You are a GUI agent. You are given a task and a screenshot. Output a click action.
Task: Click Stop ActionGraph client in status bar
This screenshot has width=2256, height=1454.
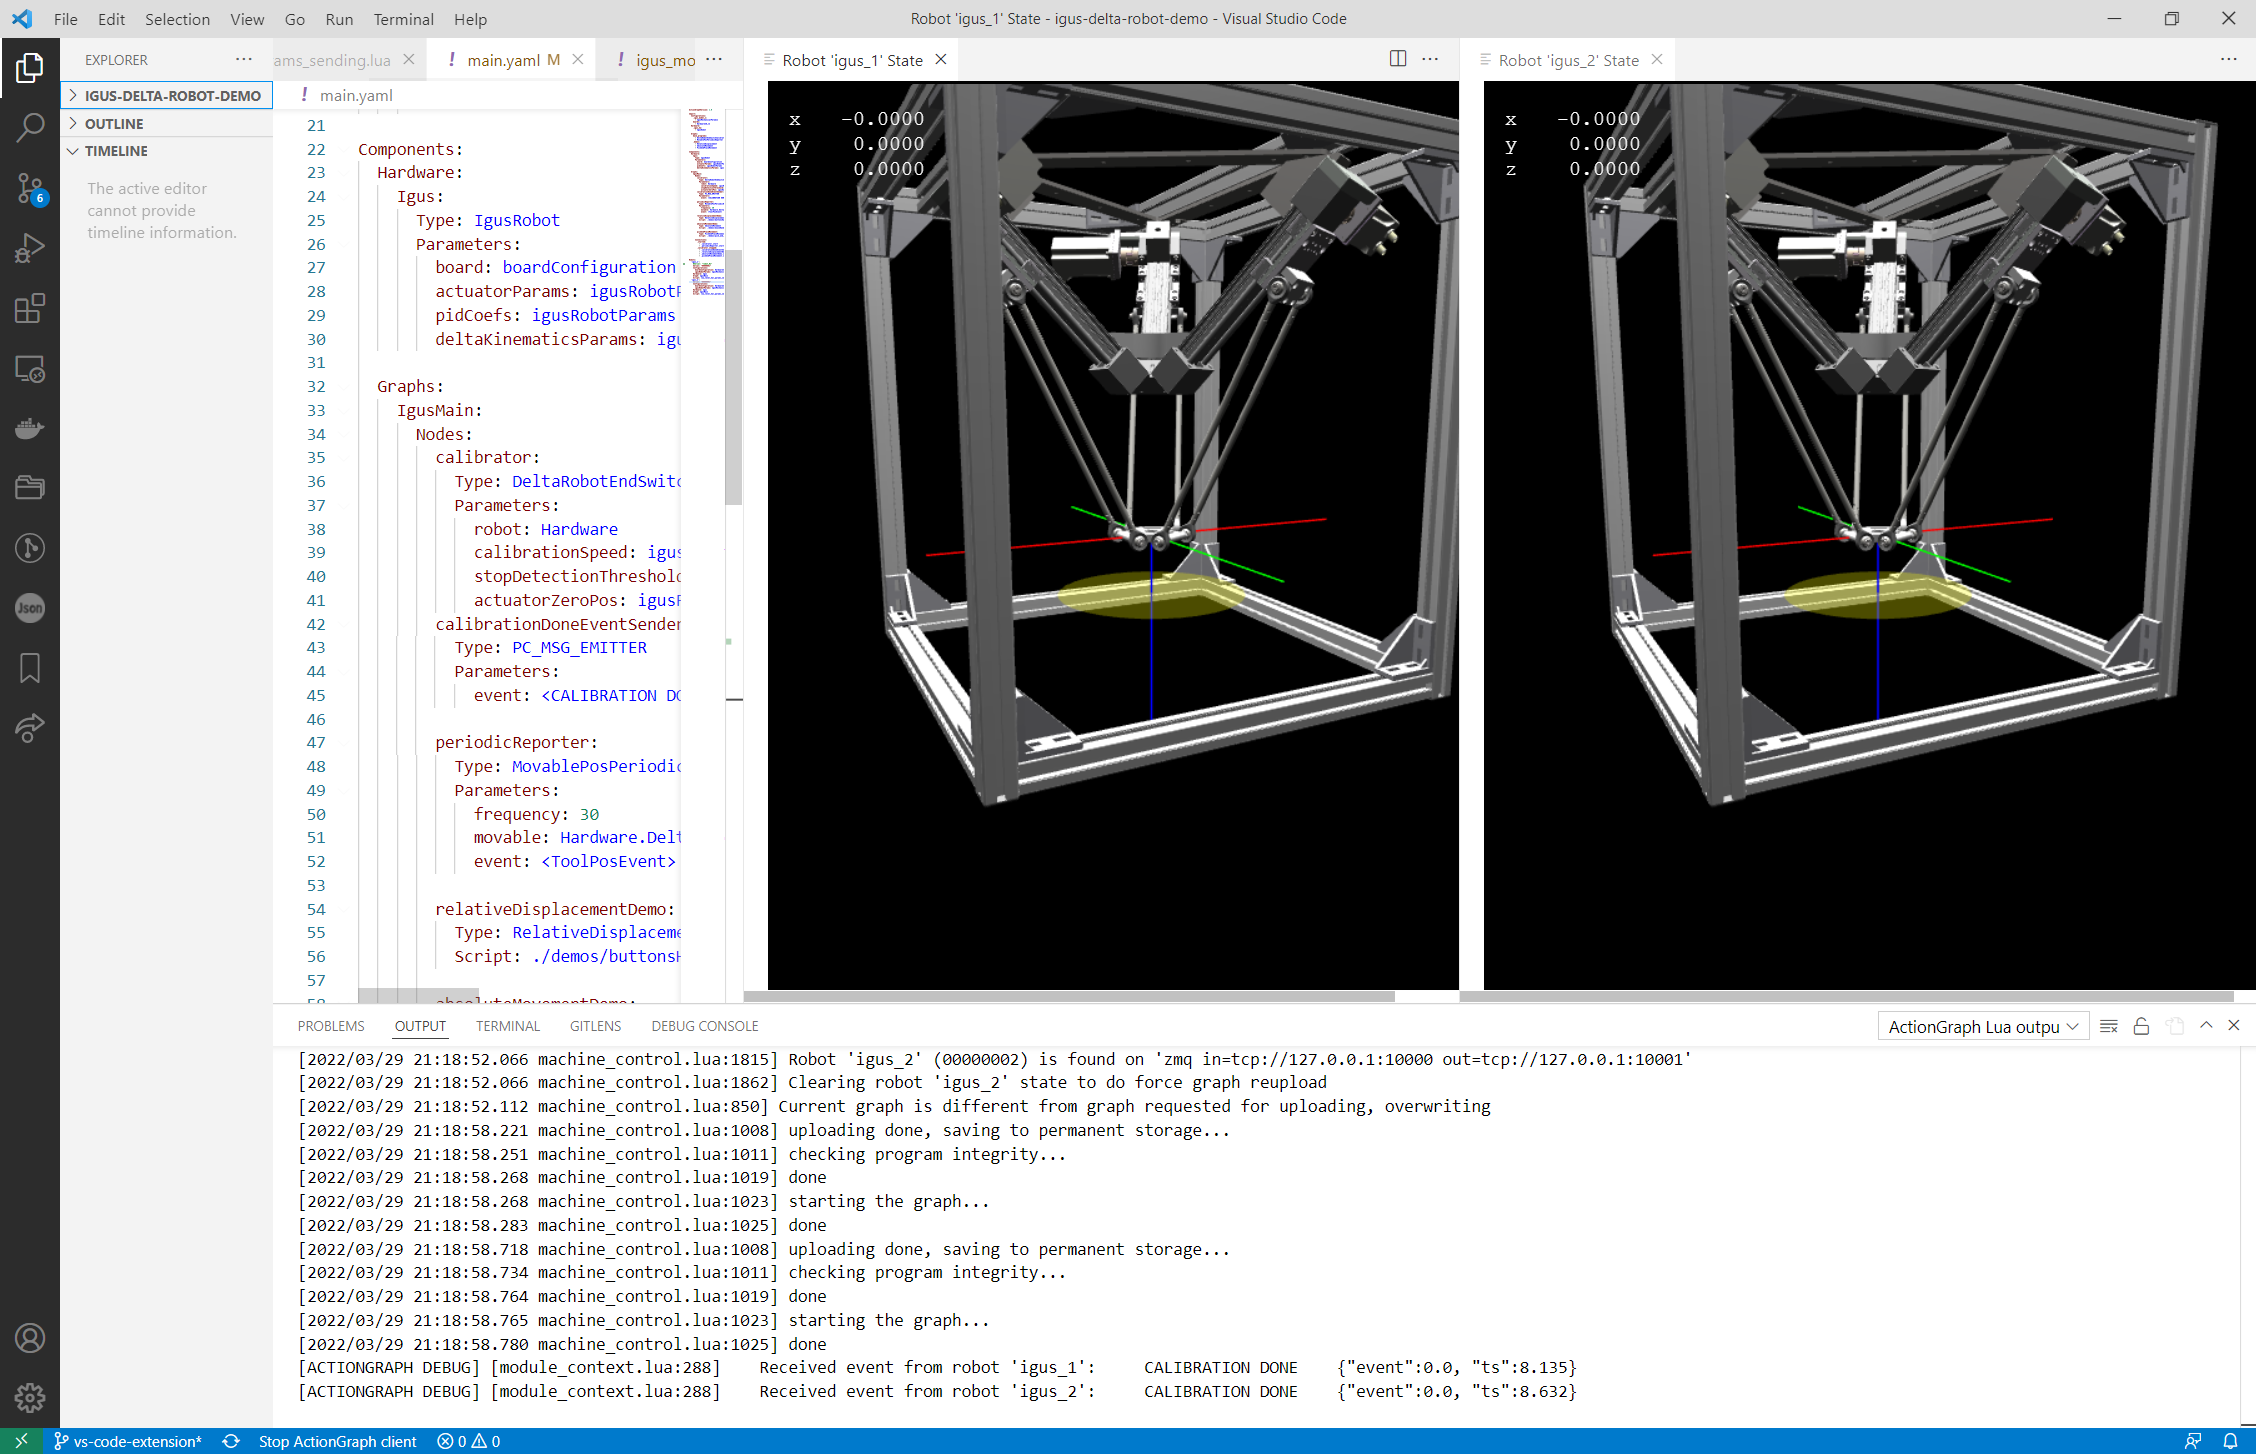337,1441
